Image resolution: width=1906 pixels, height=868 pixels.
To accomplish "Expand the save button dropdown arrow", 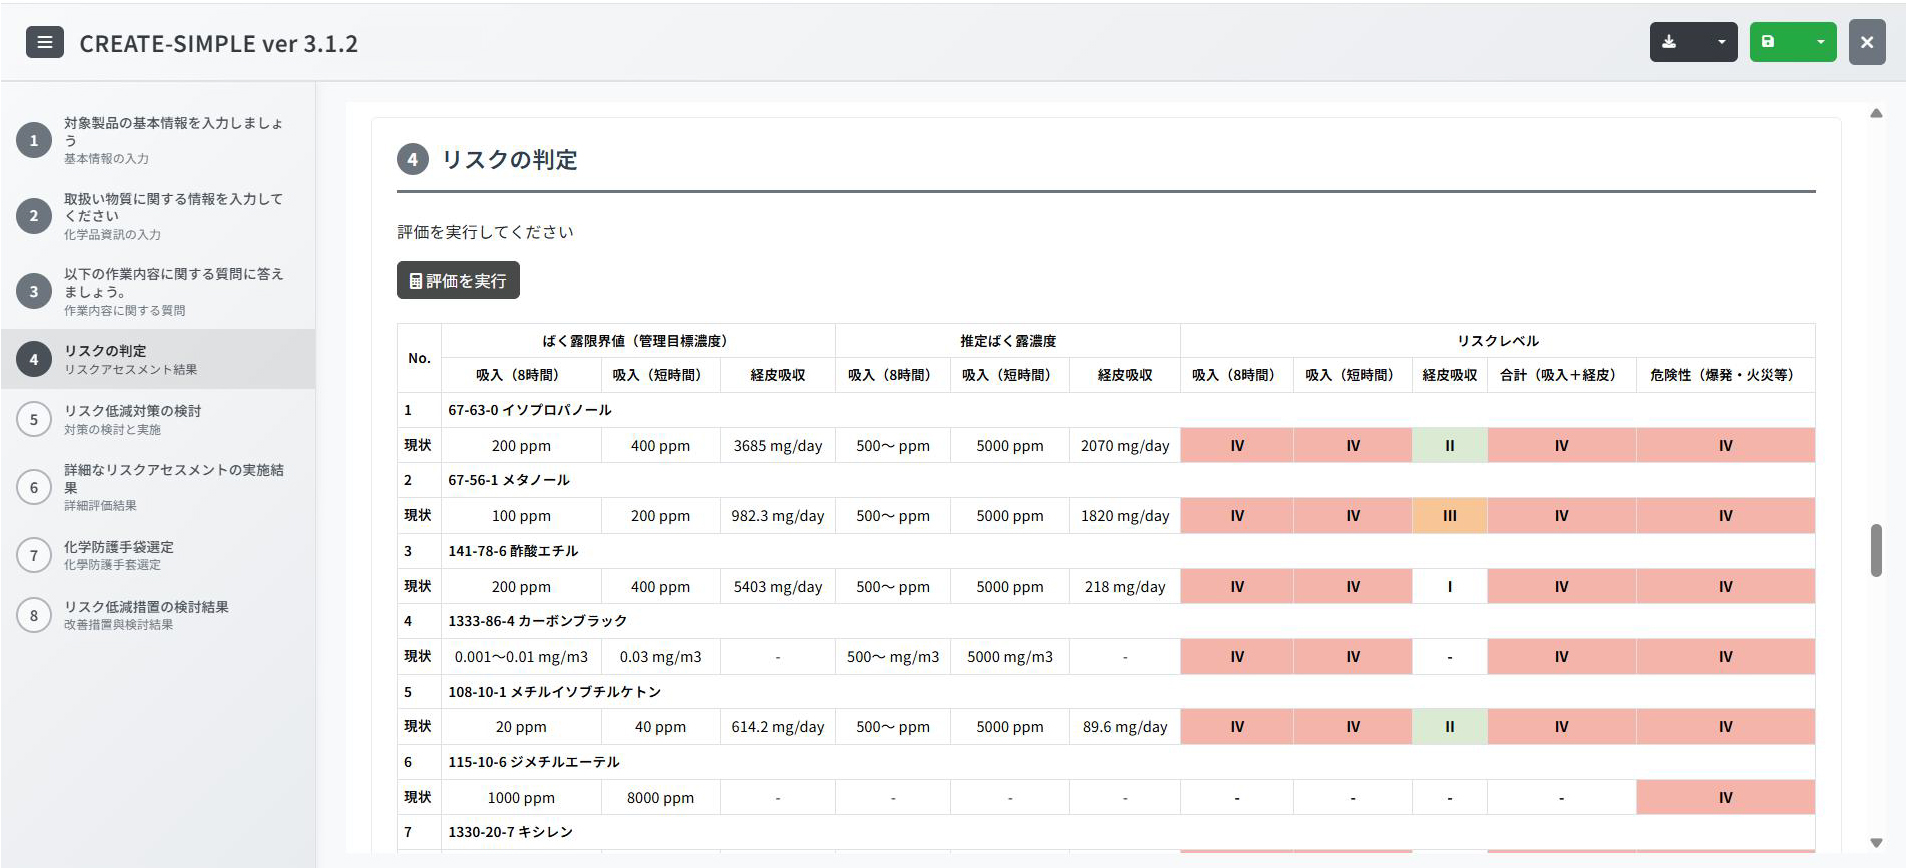I will coord(1820,42).
